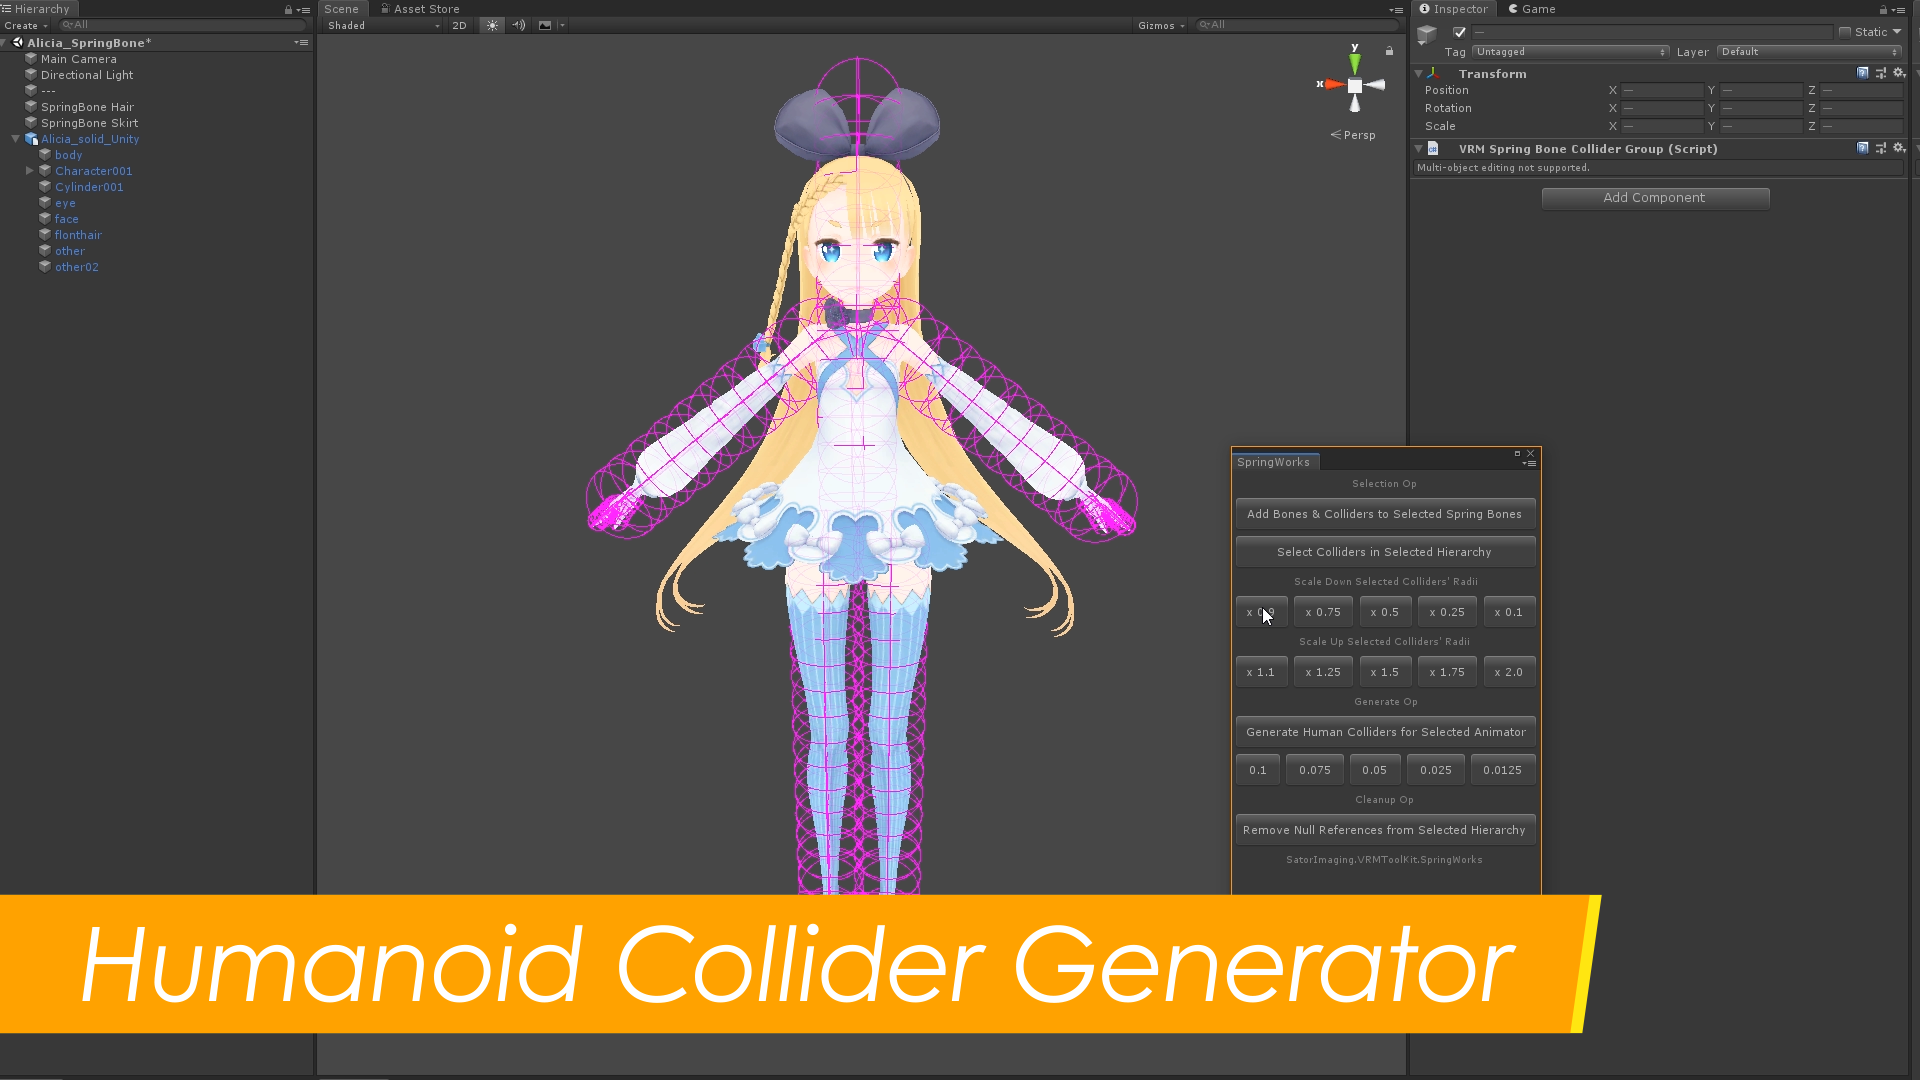Click the Transform component gear icon
The image size is (1920, 1080).
coord(1898,72)
